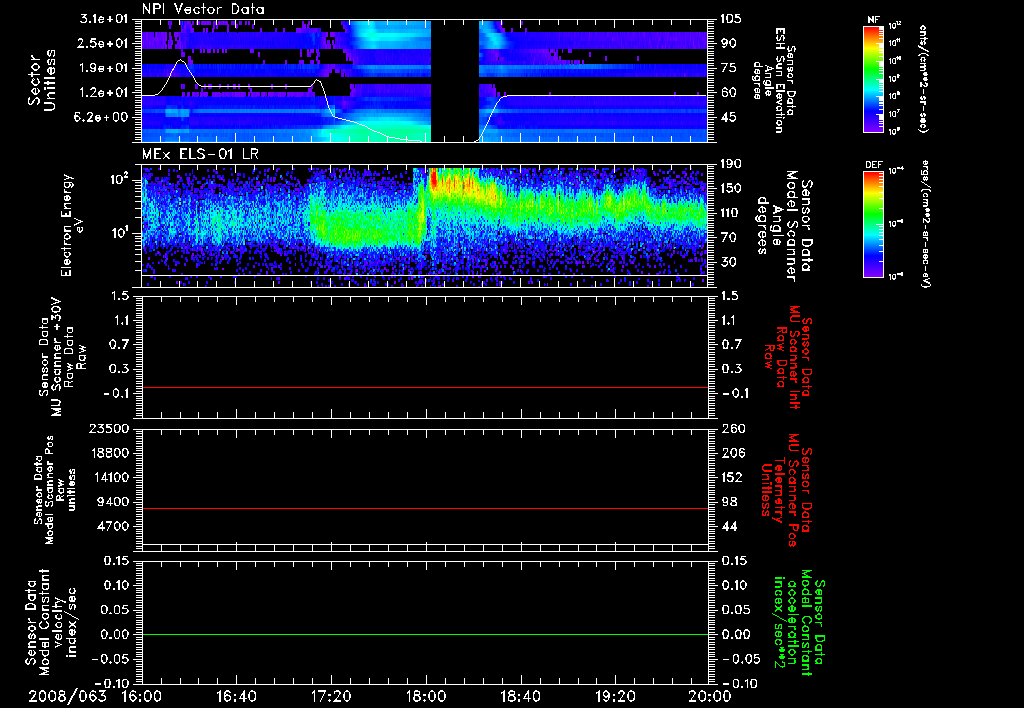Click the 6.2e+00 sector tick value
1024x708 pixels.
(x=99, y=118)
